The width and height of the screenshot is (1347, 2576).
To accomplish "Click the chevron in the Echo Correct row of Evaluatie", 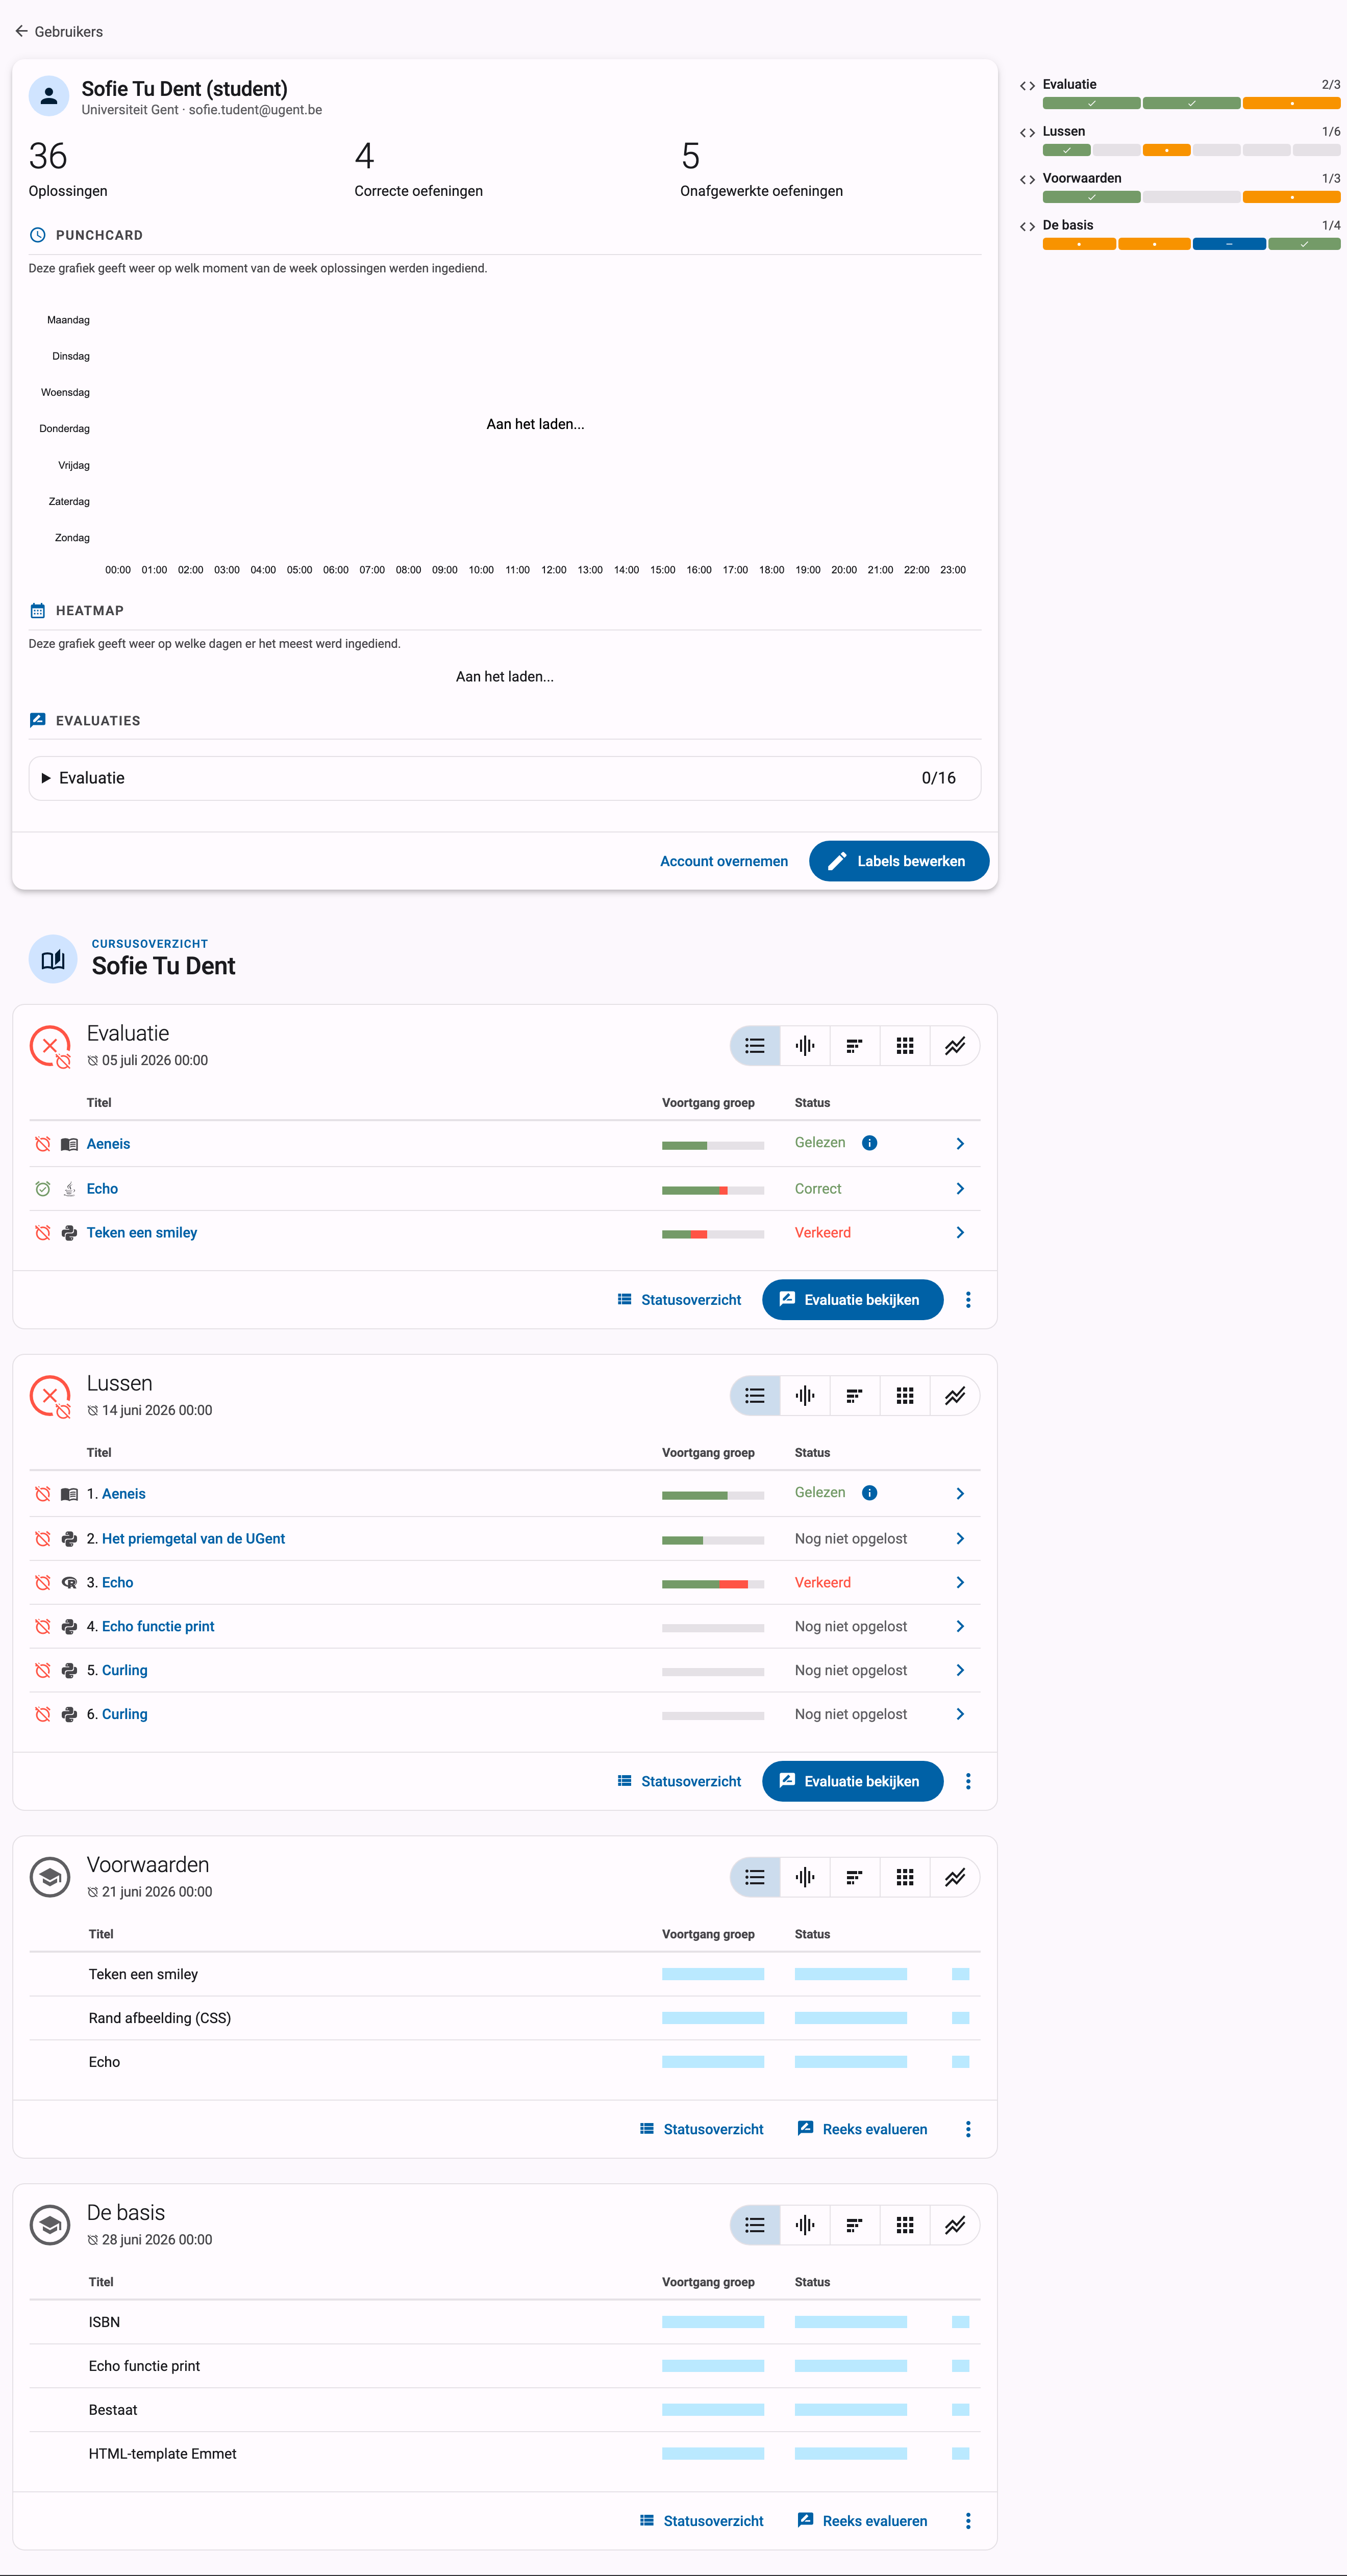I will pyautogui.click(x=960, y=1189).
